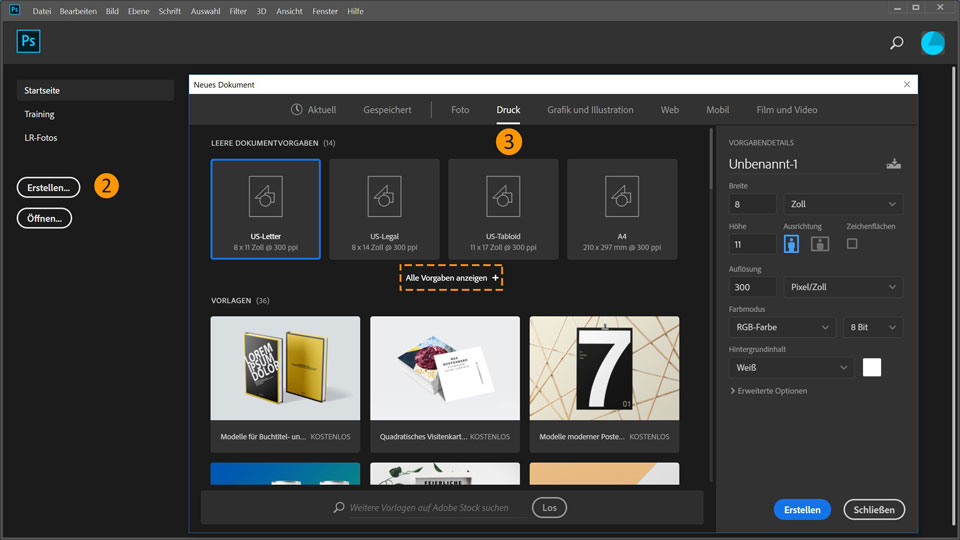The image size is (960, 540).
Task: Open the Hilfe menu
Action: pyautogui.click(x=355, y=11)
